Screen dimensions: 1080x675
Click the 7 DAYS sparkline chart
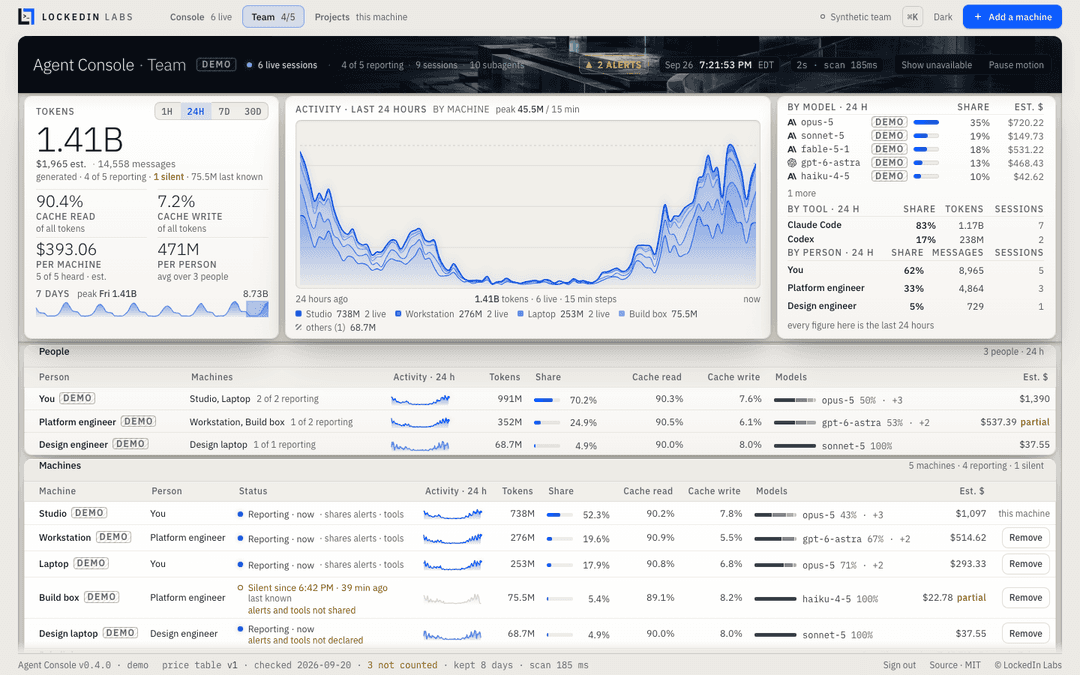click(x=152, y=309)
